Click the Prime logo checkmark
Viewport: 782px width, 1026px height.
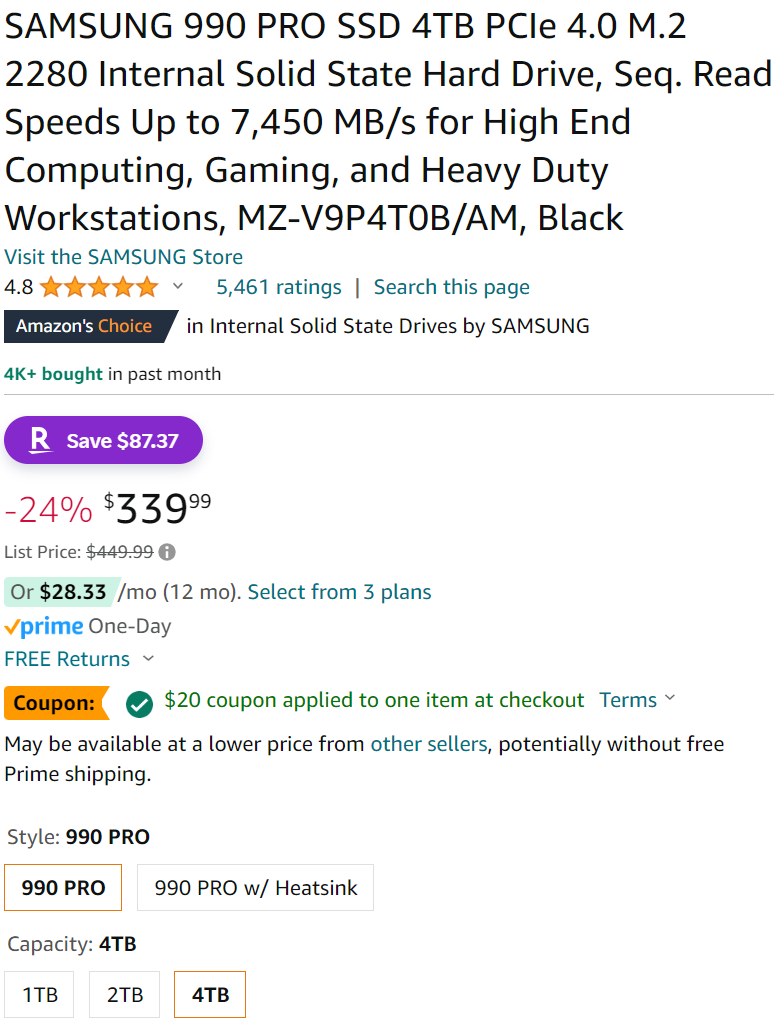[x=12, y=628]
